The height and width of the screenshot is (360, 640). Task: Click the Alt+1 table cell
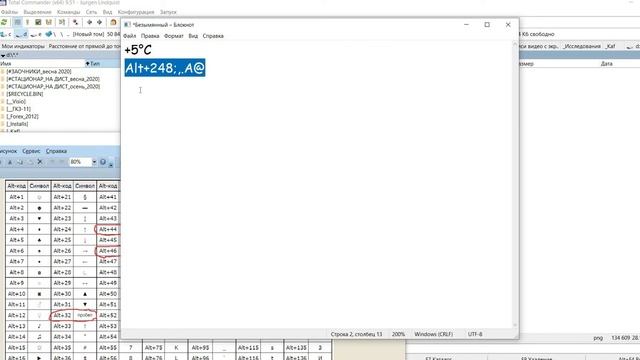tap(17, 197)
